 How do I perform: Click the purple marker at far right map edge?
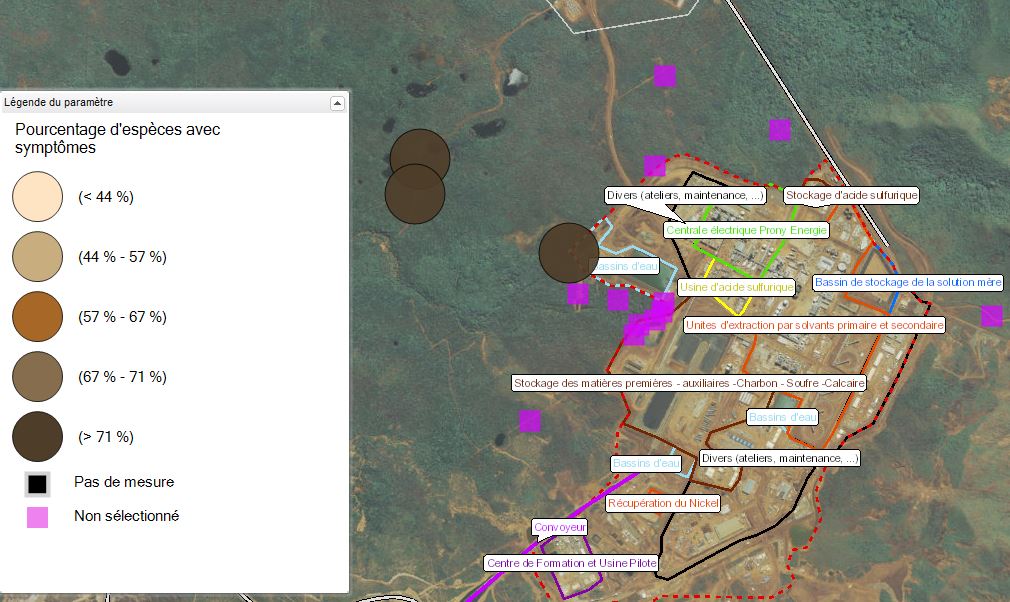[x=991, y=316]
